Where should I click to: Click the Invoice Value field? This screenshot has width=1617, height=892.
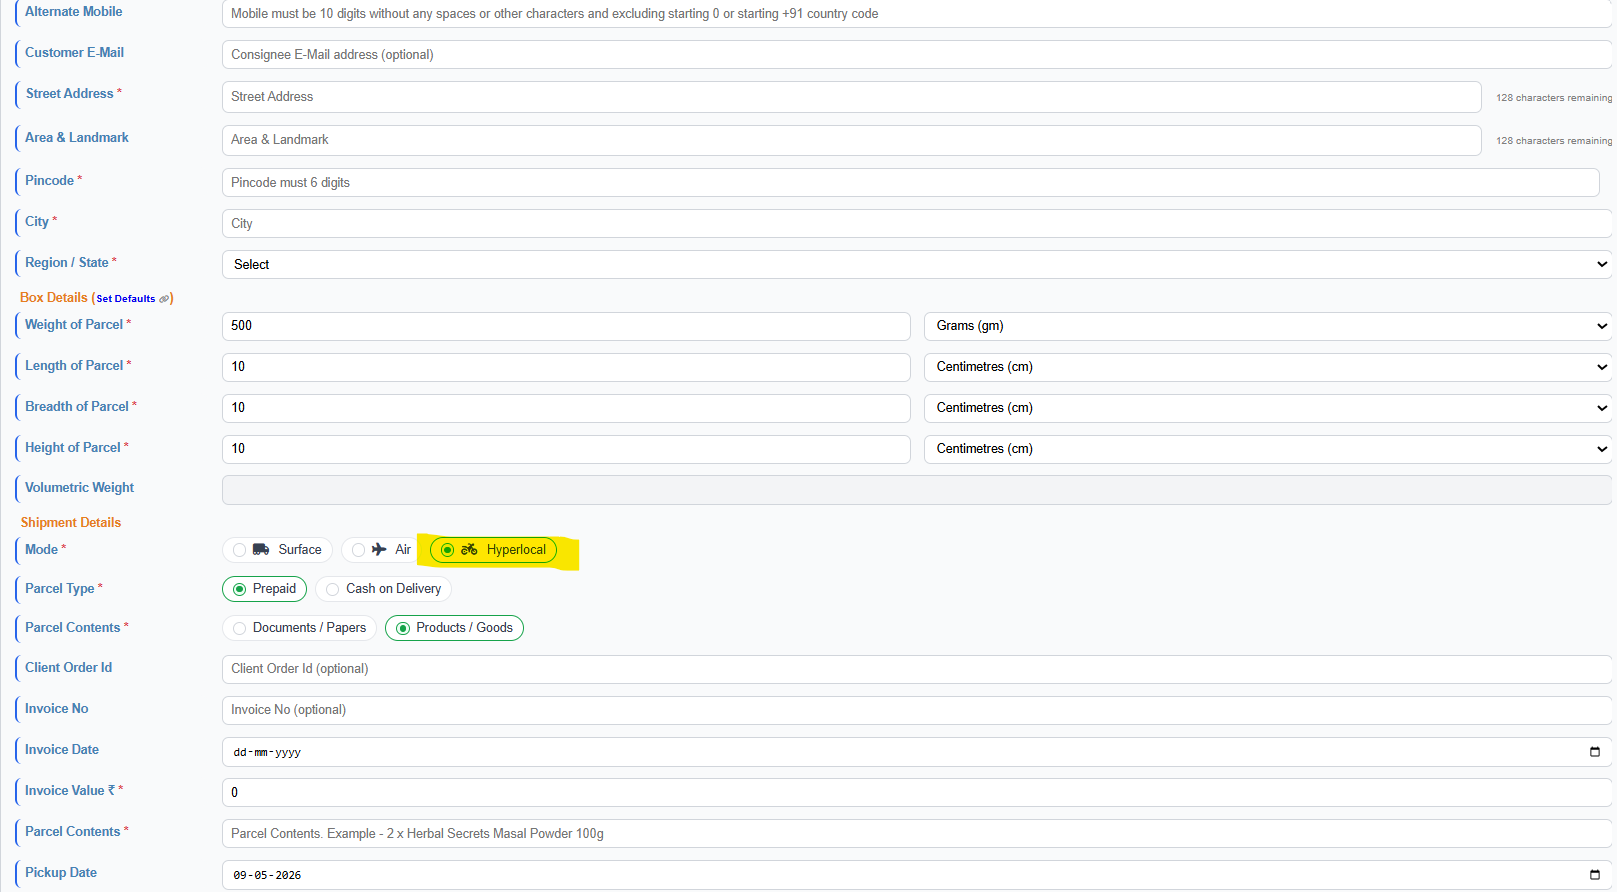point(917,793)
